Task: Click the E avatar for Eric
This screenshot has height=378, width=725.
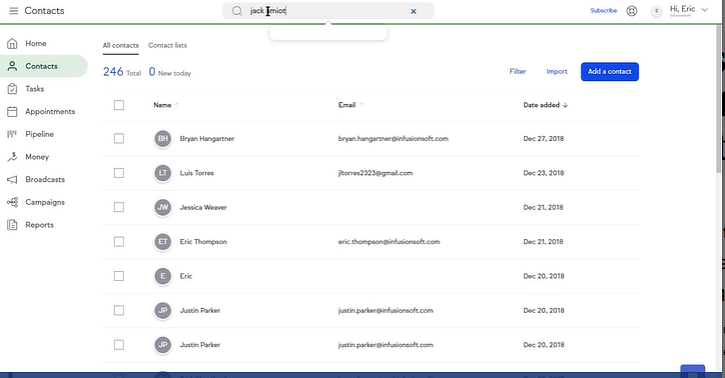Action: coord(163,276)
